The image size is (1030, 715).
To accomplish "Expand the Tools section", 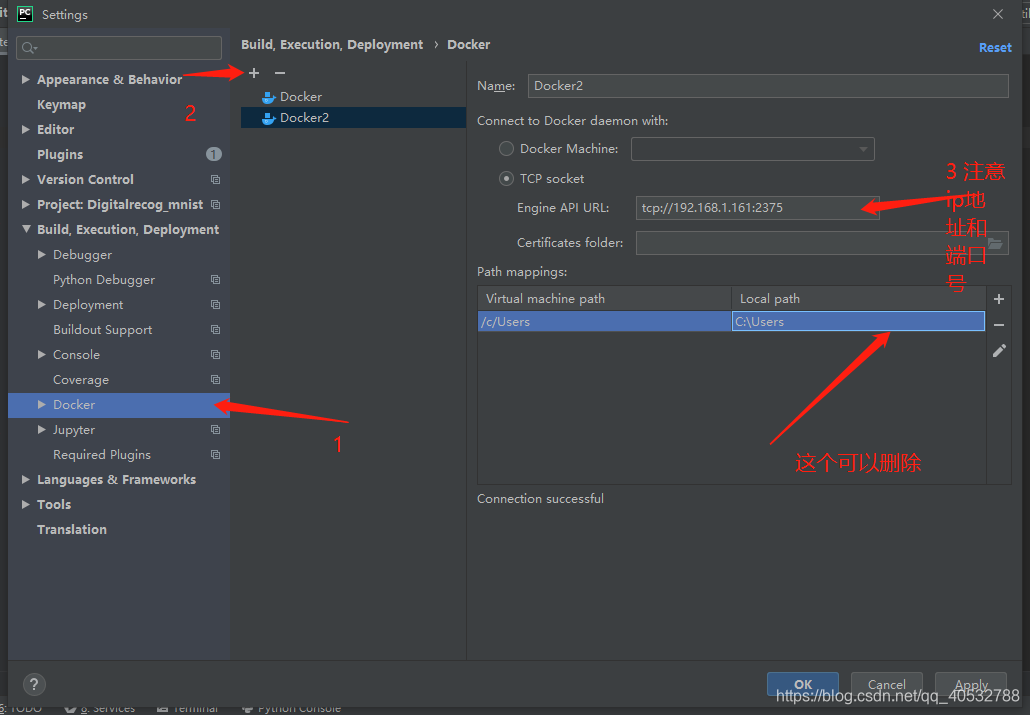I will (x=26, y=504).
